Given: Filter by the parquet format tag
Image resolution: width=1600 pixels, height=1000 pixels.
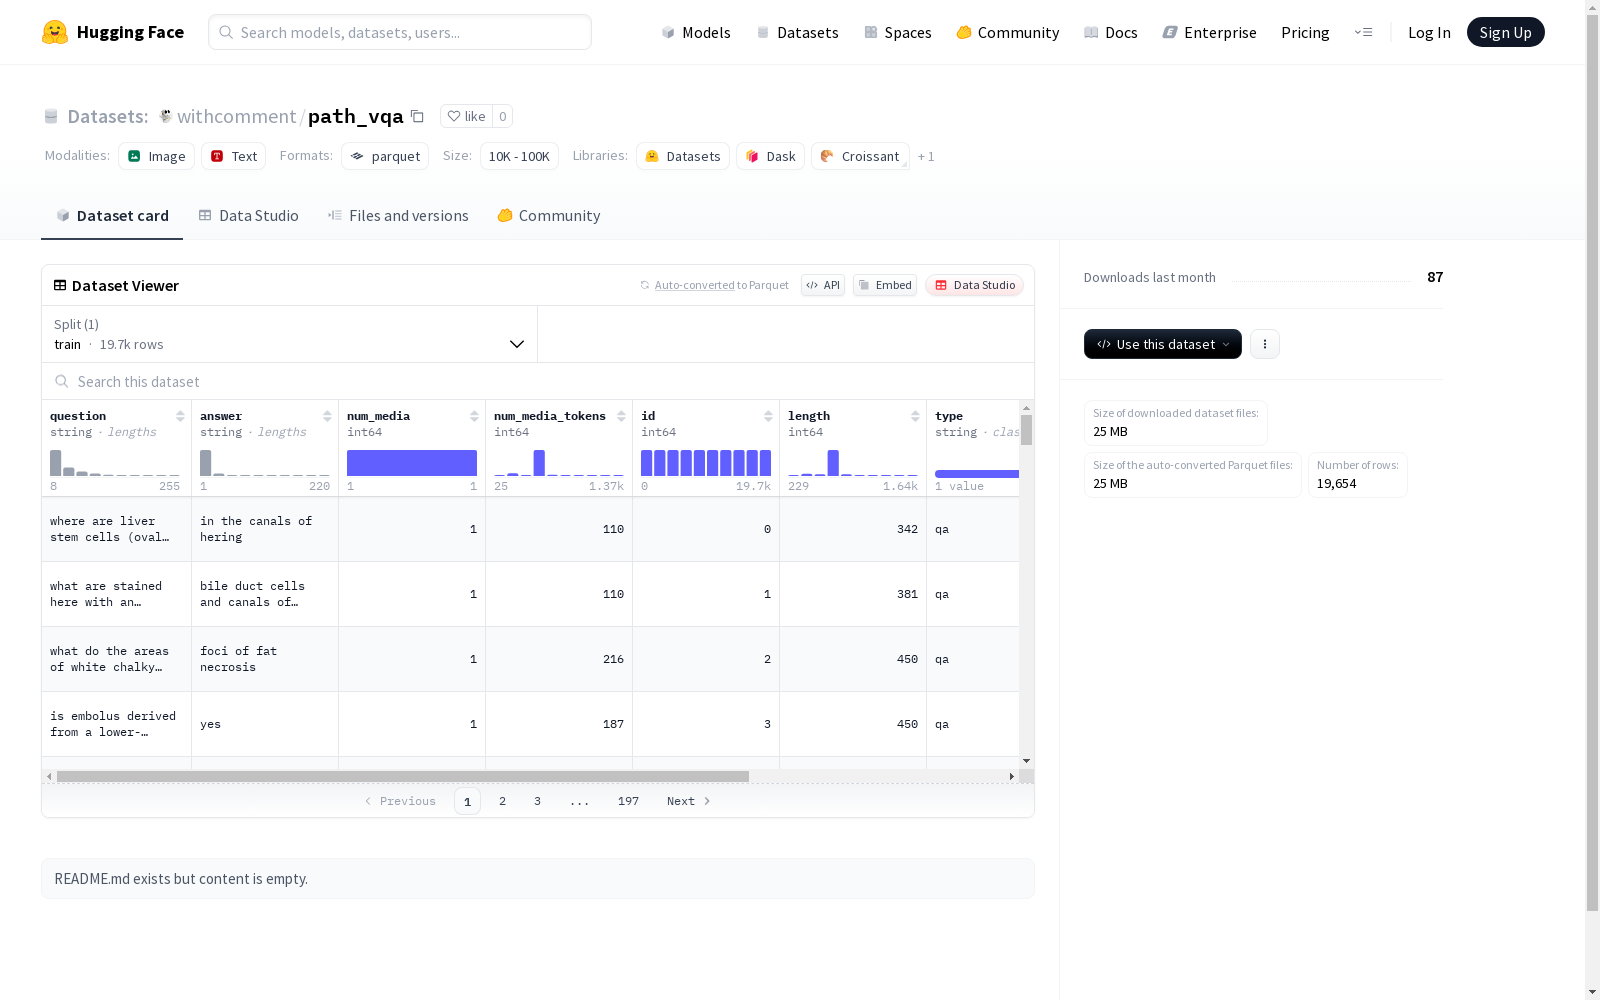Looking at the screenshot, I should click(385, 156).
